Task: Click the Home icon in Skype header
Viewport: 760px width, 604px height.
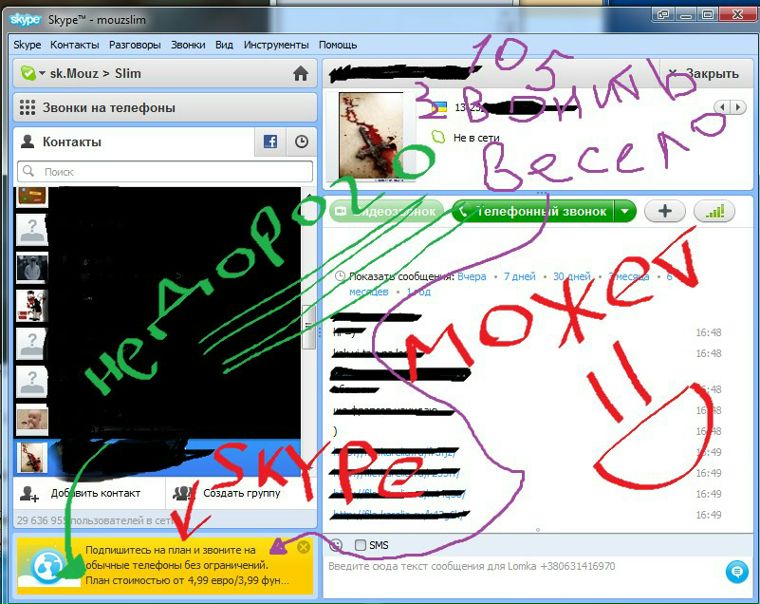Action: (x=300, y=74)
